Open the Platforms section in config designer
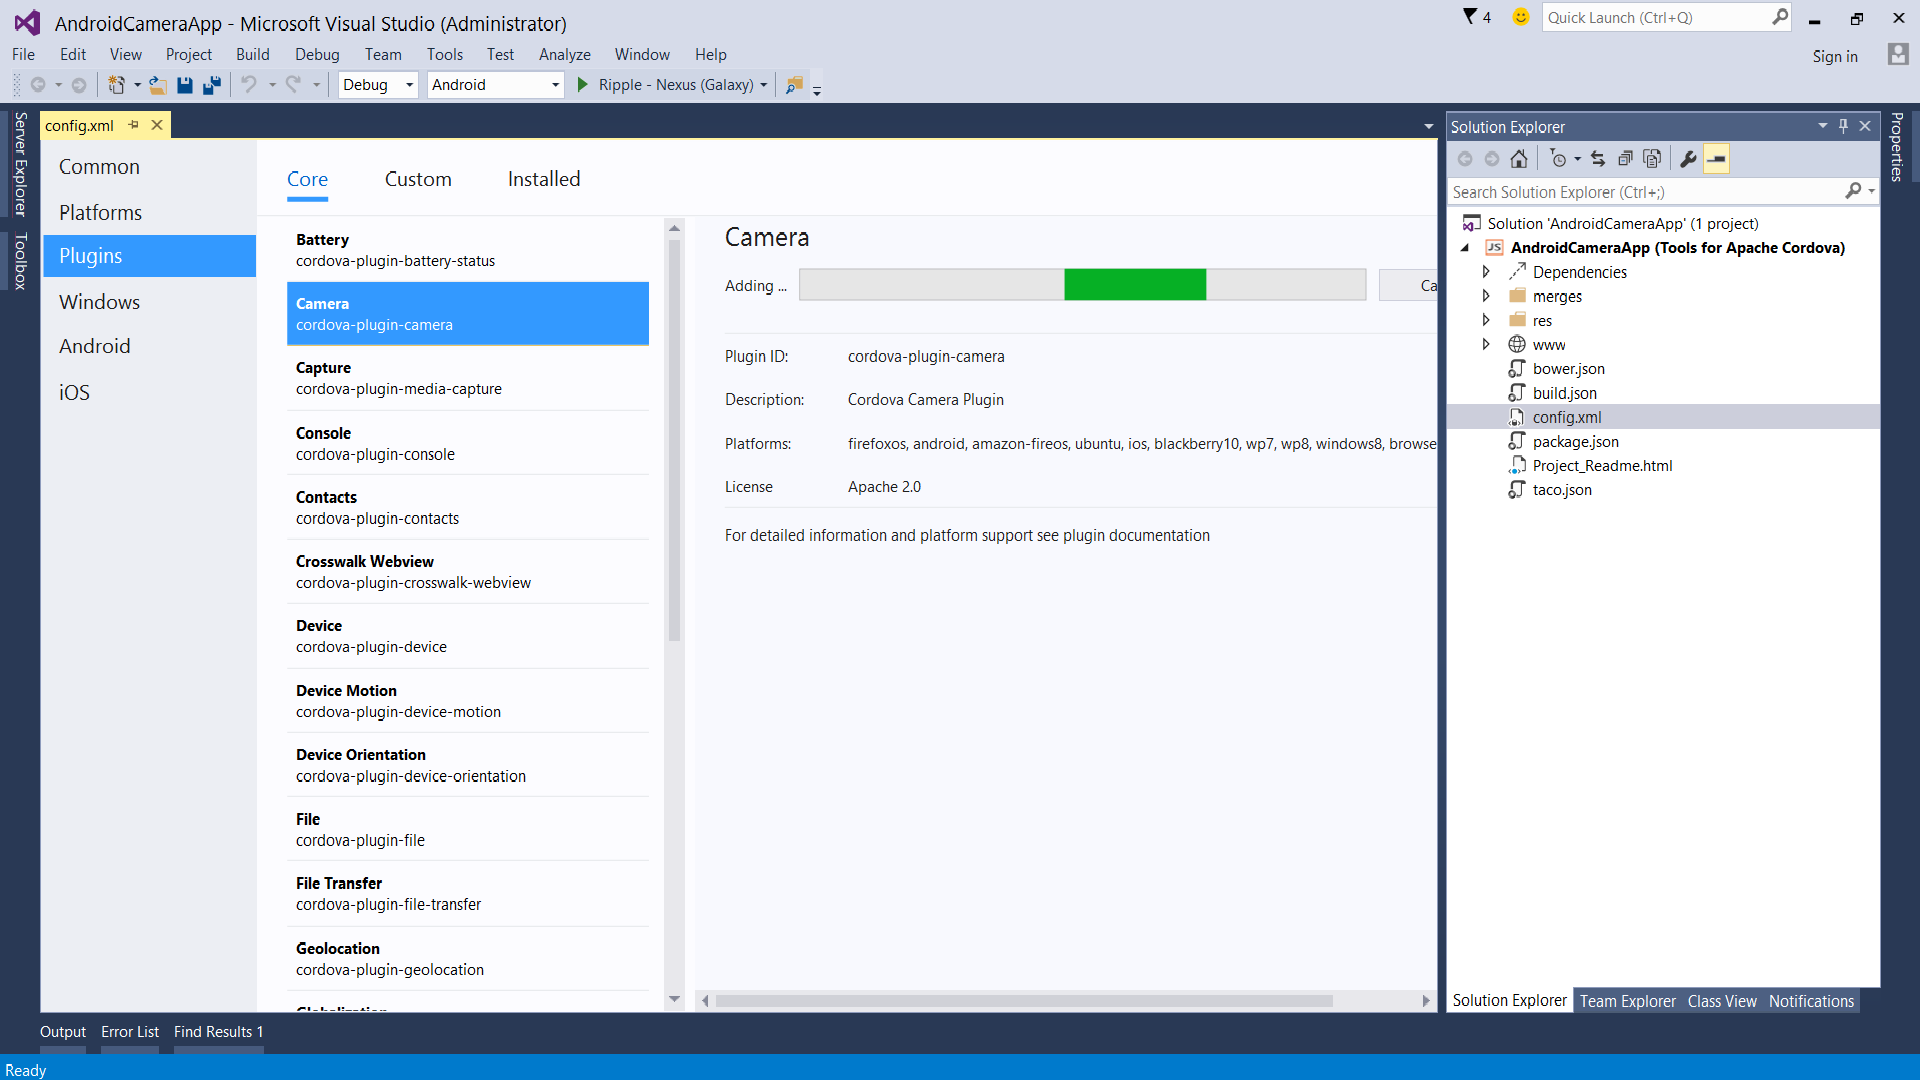 click(x=149, y=212)
